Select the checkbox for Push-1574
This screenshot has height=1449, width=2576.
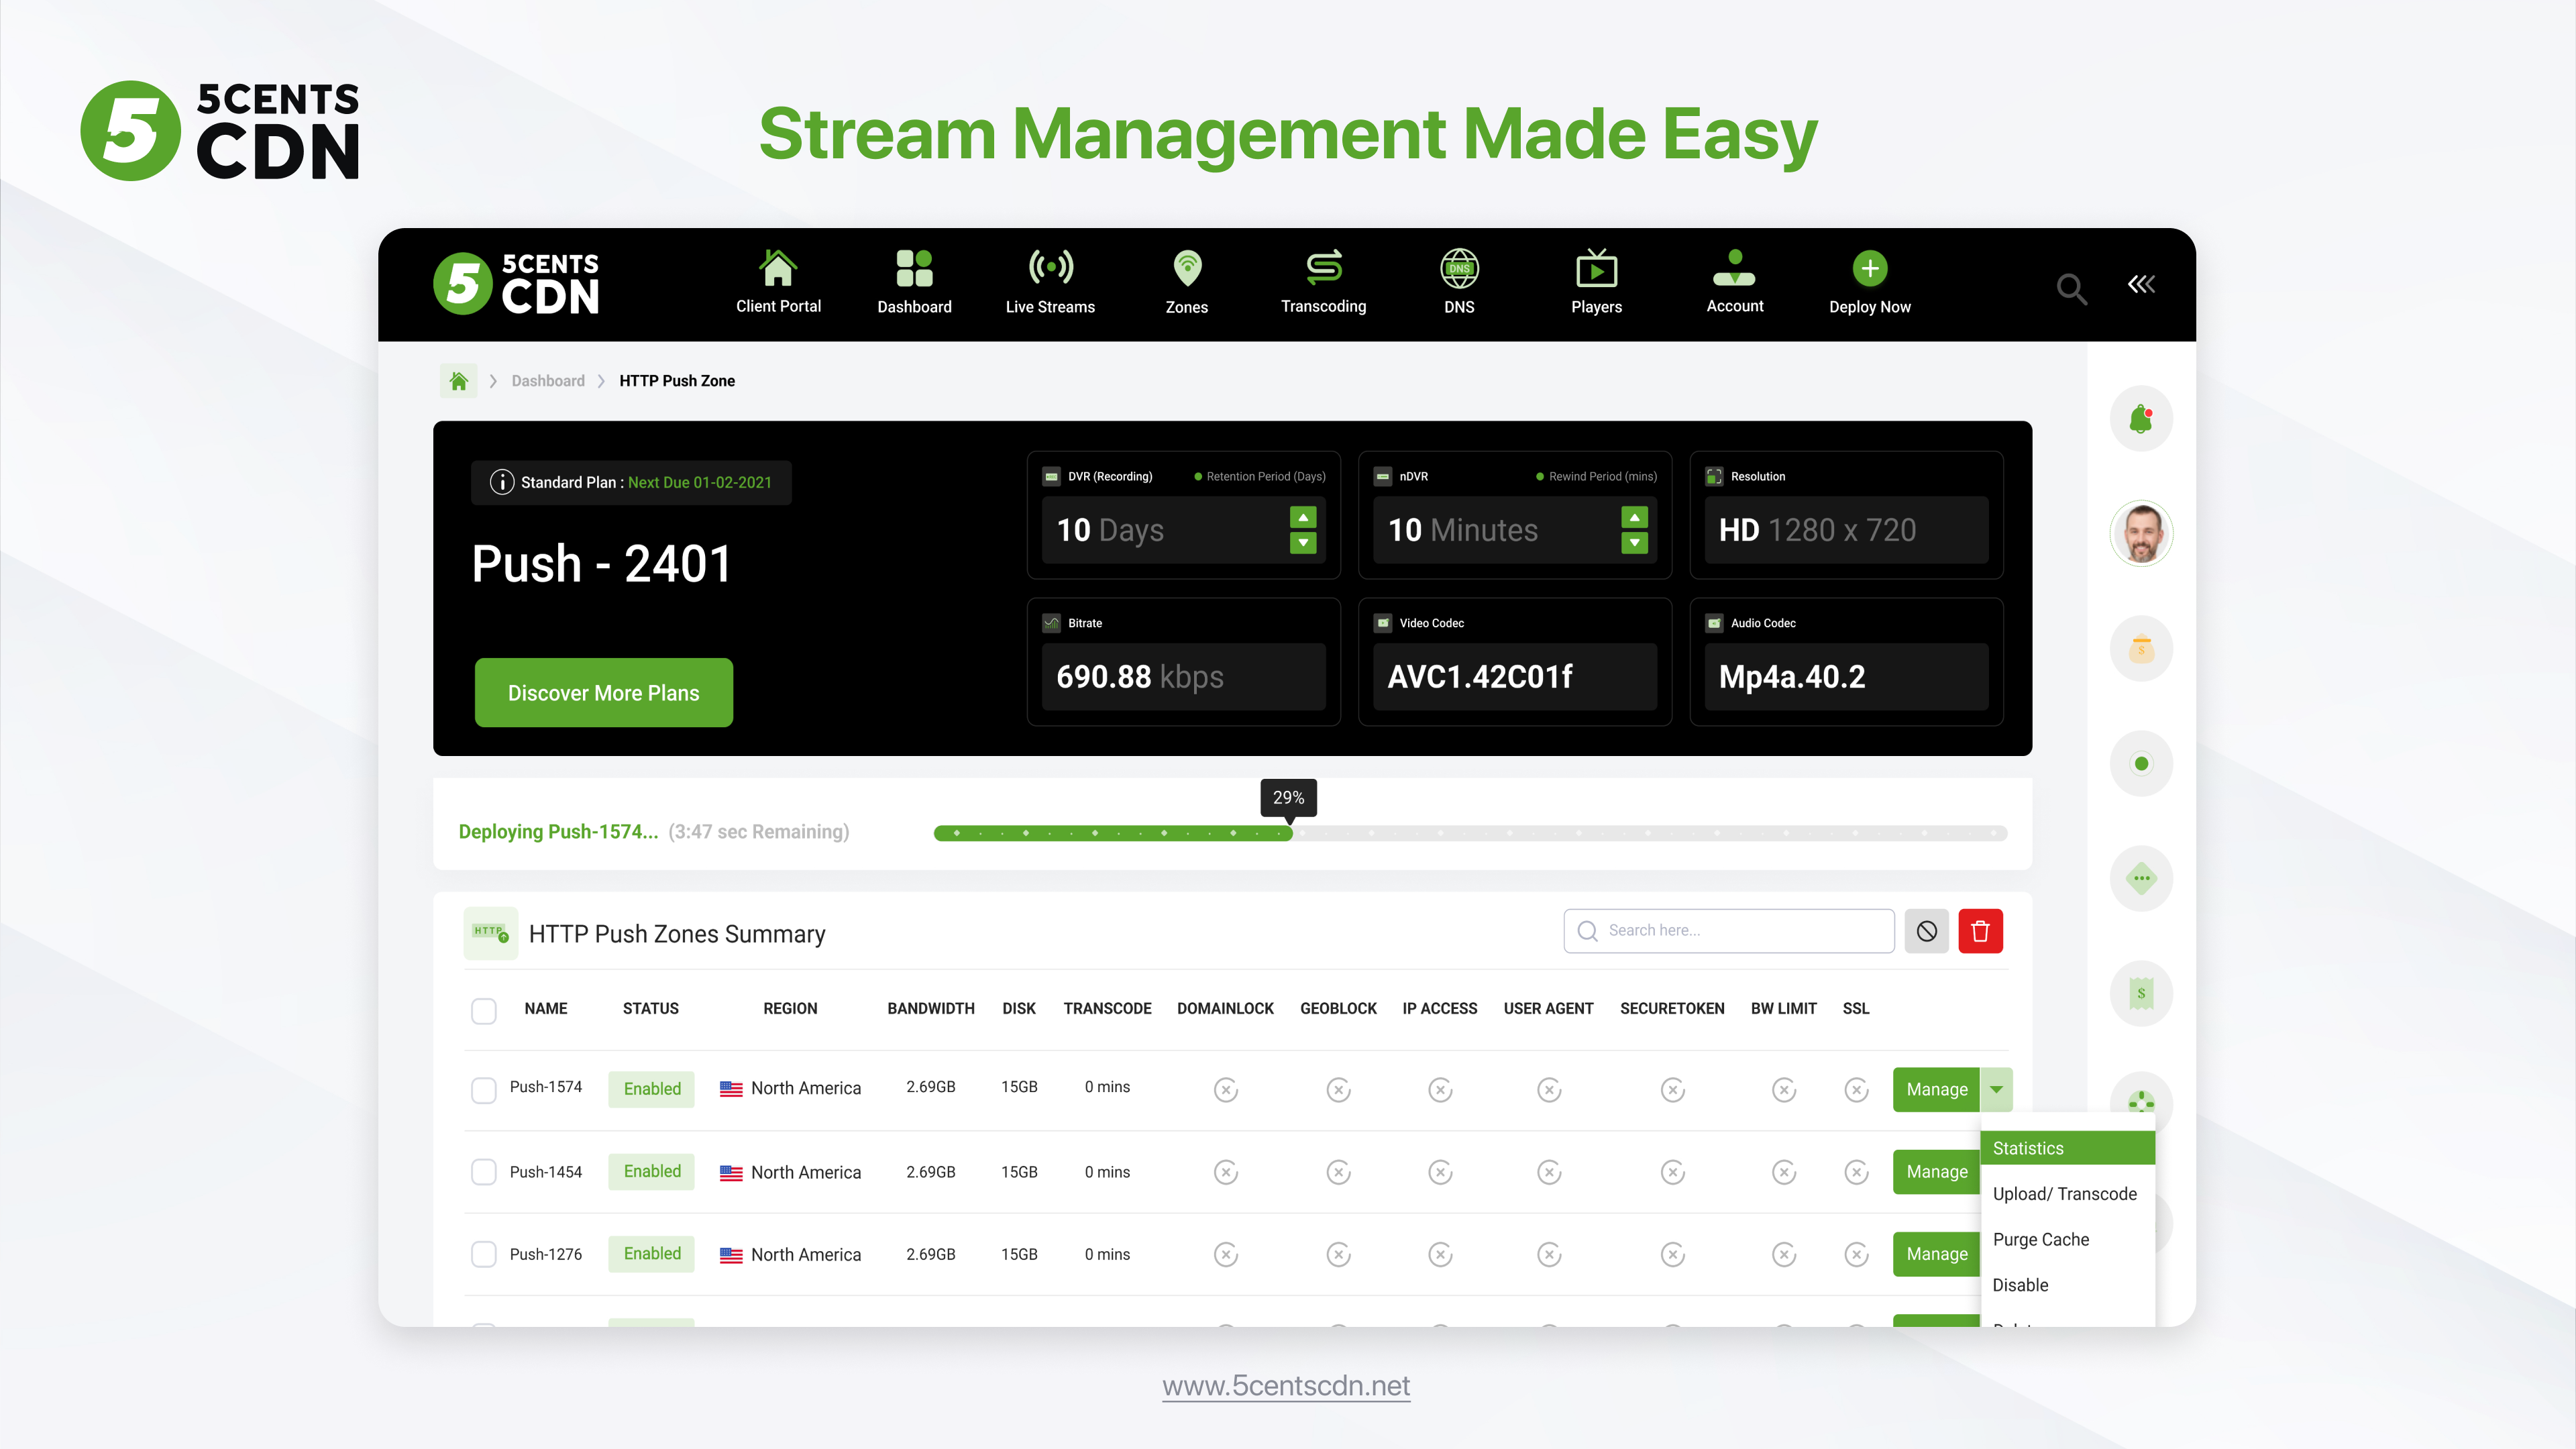pyautogui.click(x=484, y=1089)
